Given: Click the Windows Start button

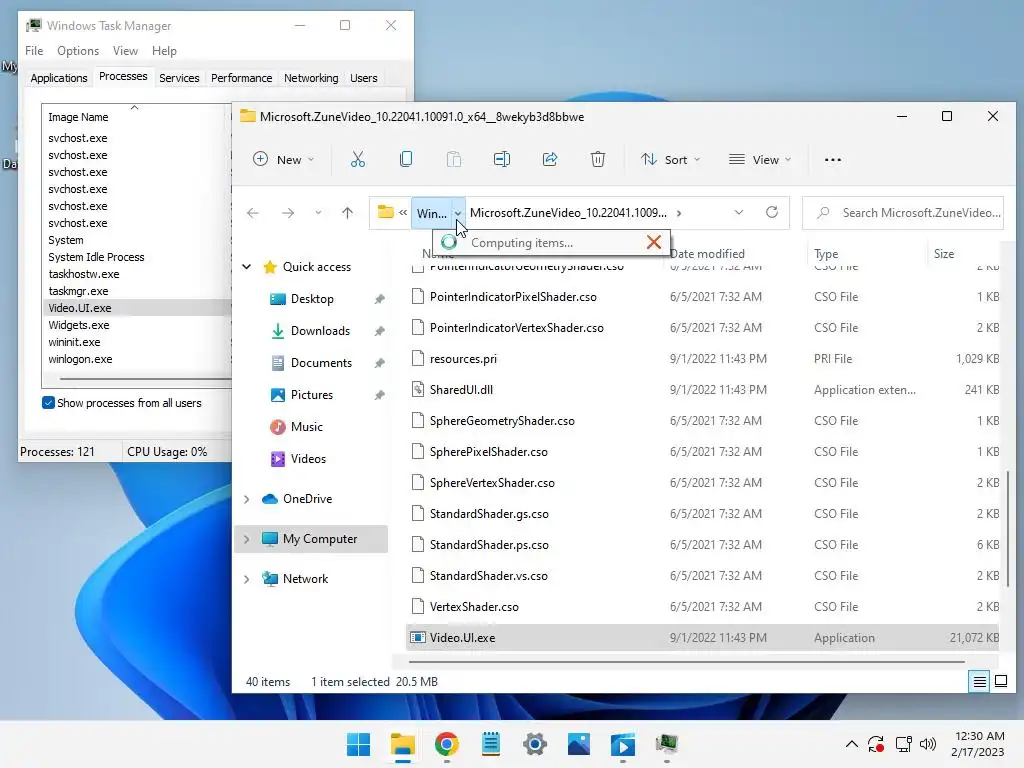Looking at the screenshot, I should [359, 744].
